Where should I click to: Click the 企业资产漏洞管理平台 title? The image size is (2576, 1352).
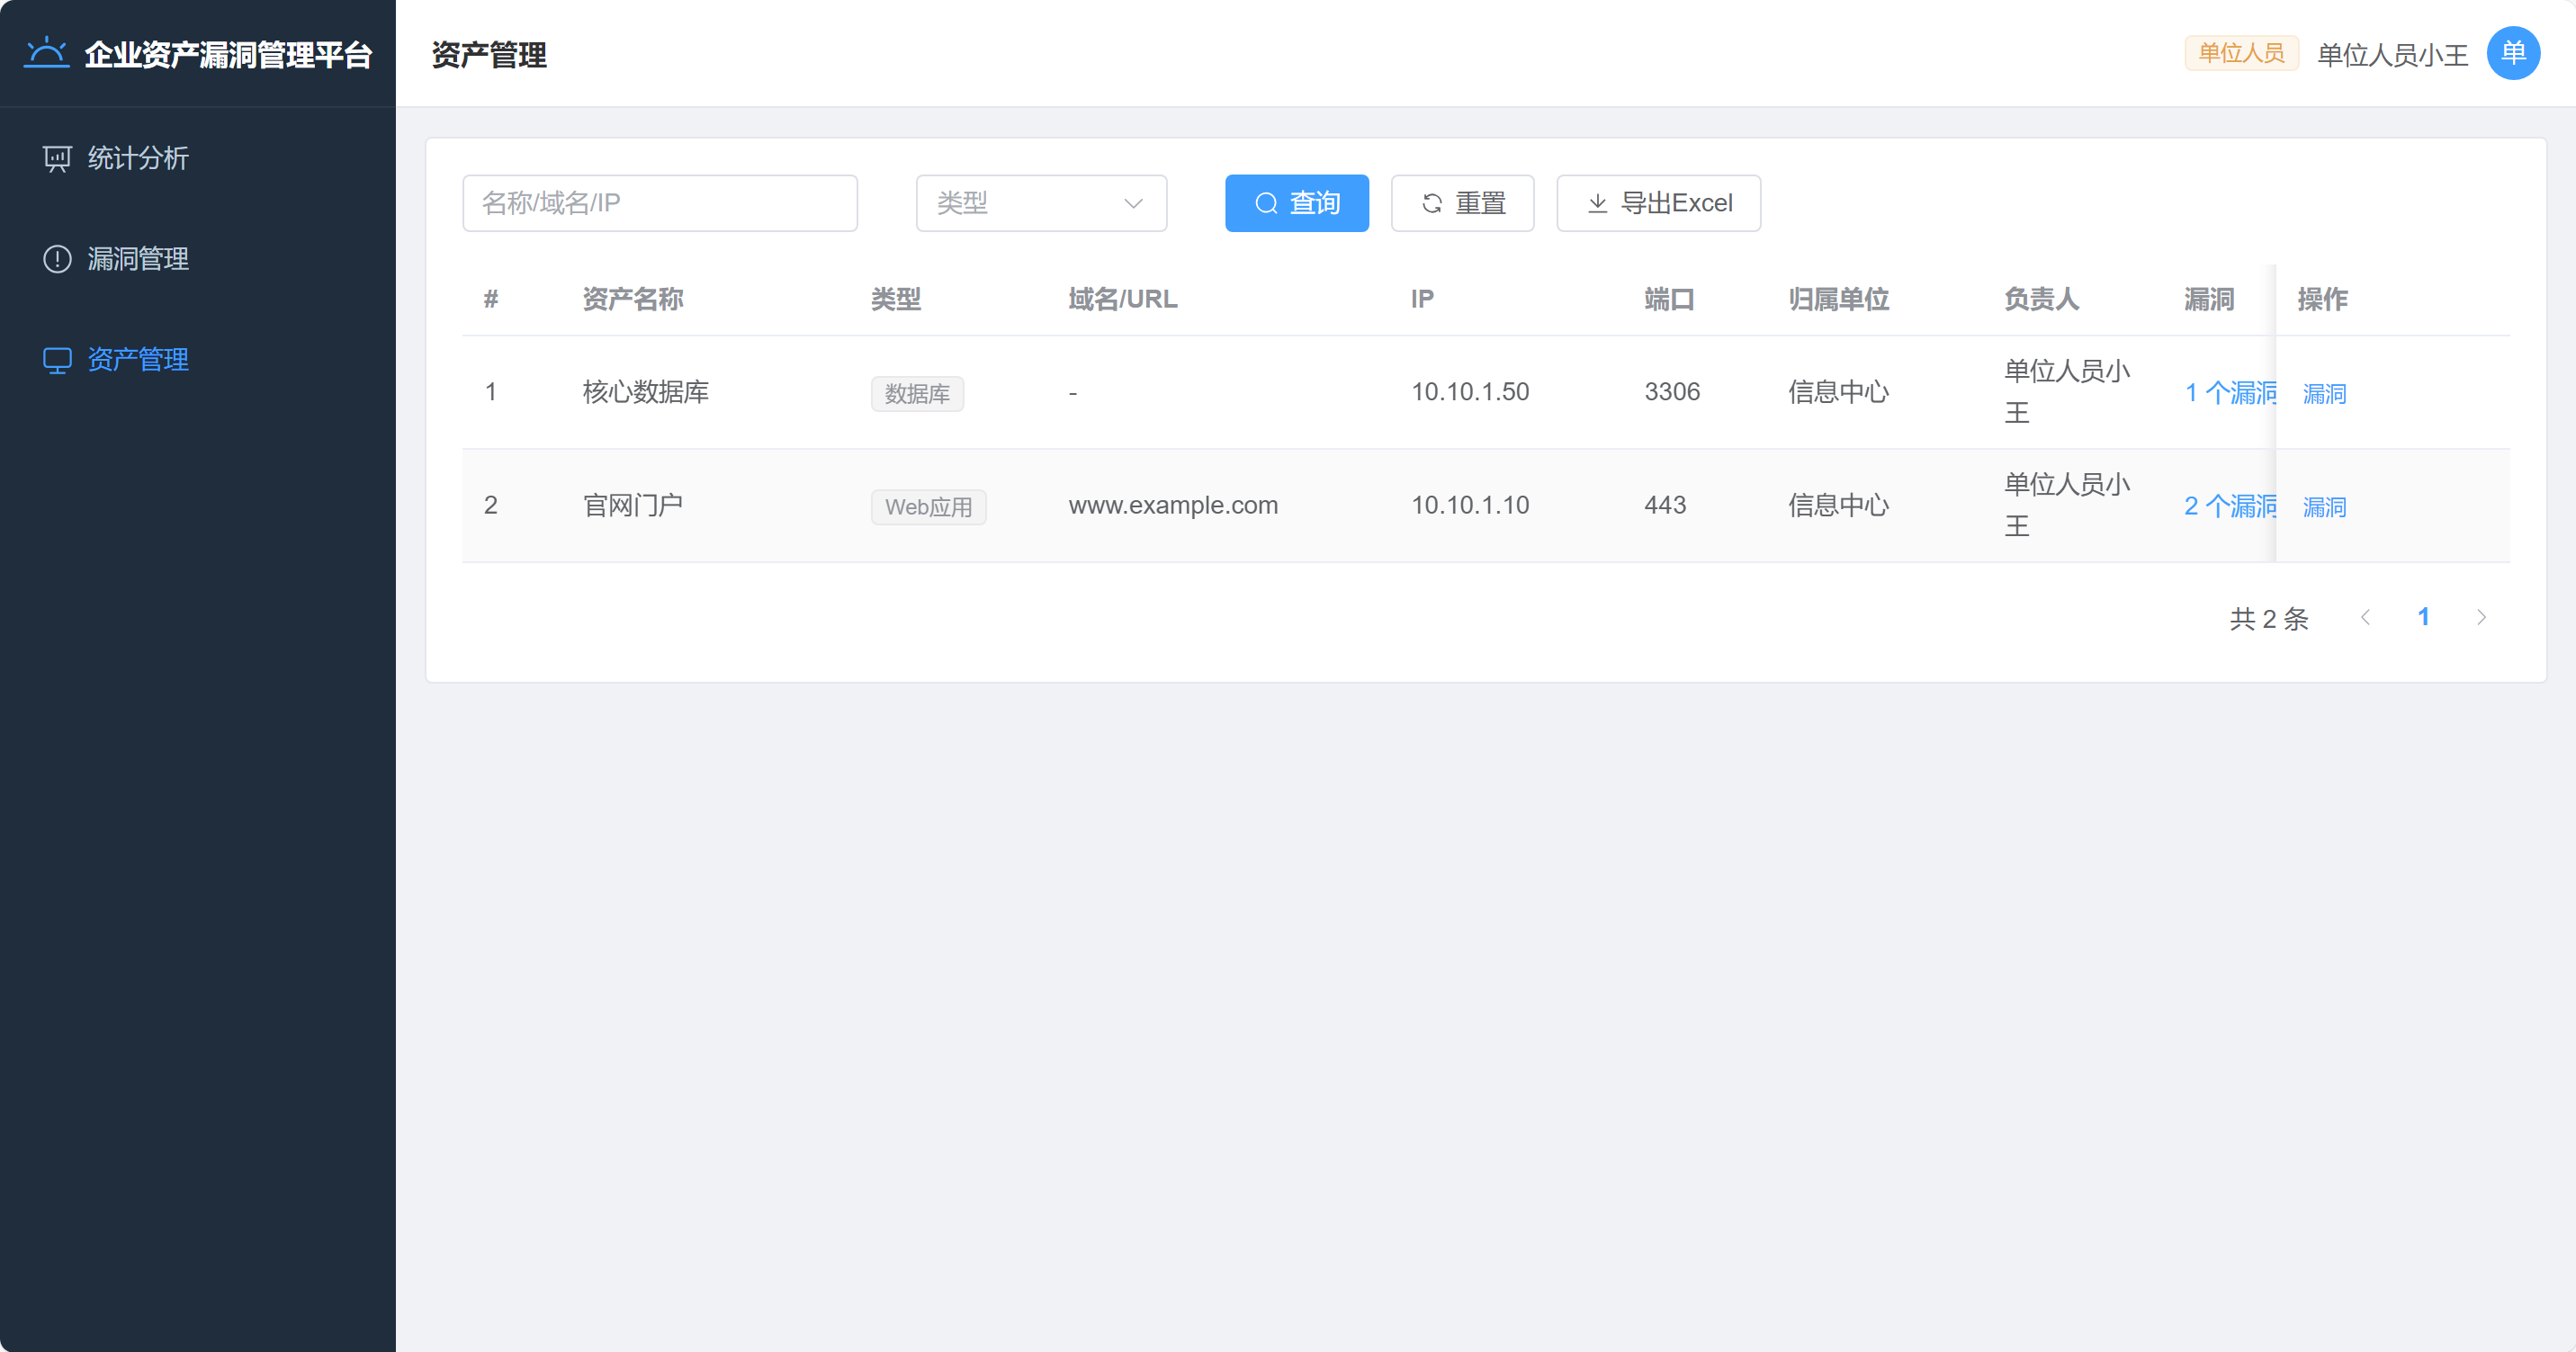tap(228, 54)
